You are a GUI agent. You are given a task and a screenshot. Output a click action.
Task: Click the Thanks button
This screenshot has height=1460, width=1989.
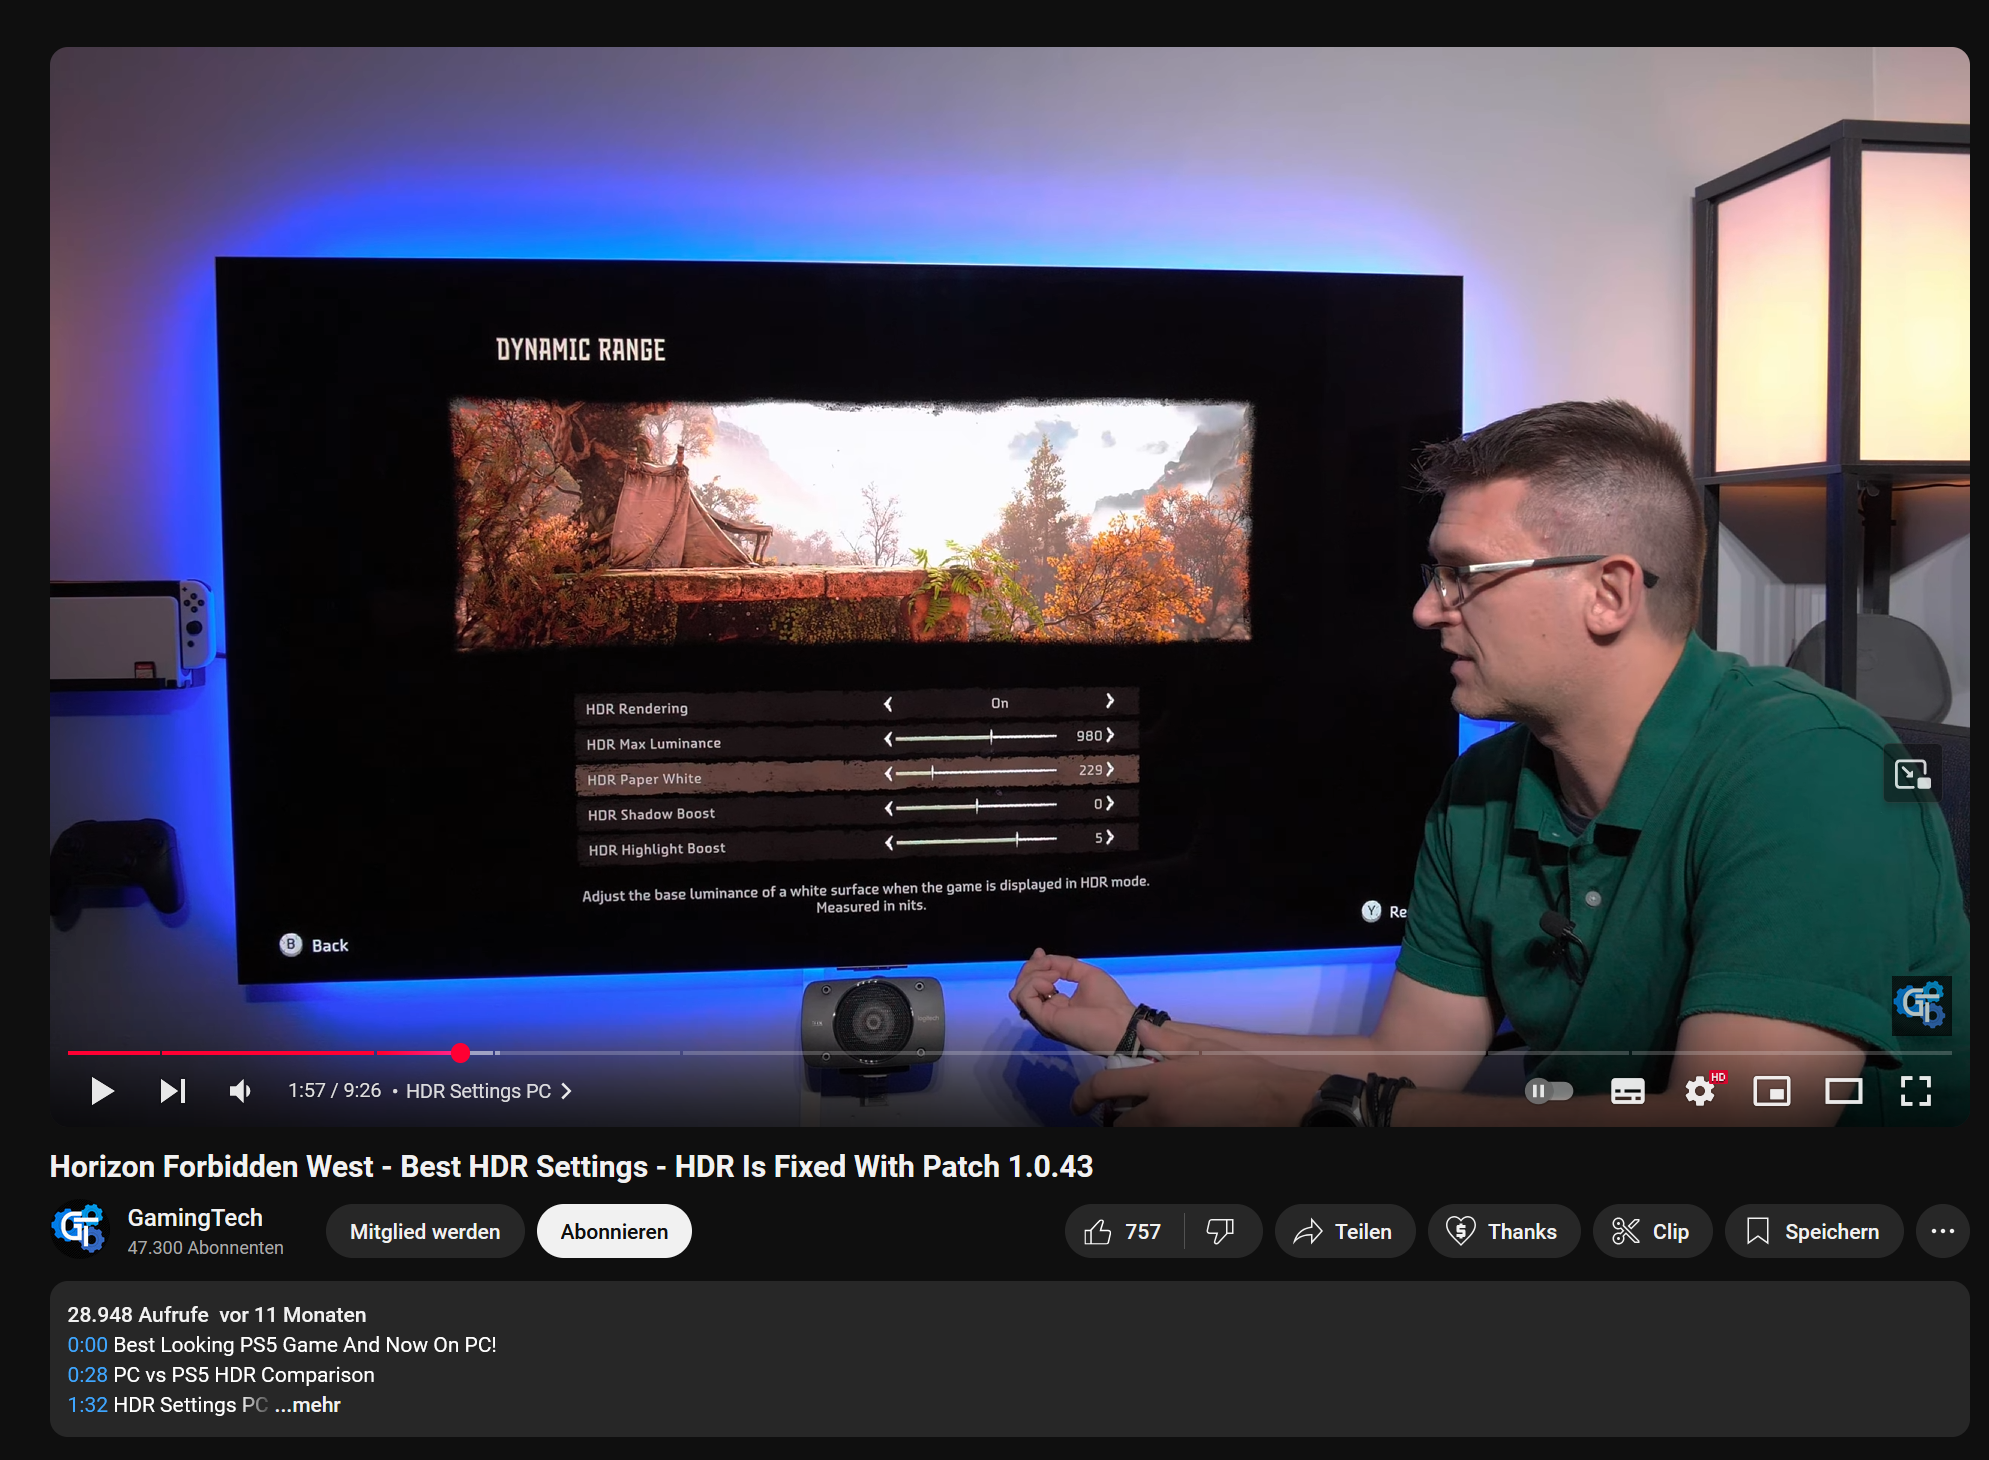click(x=1503, y=1231)
